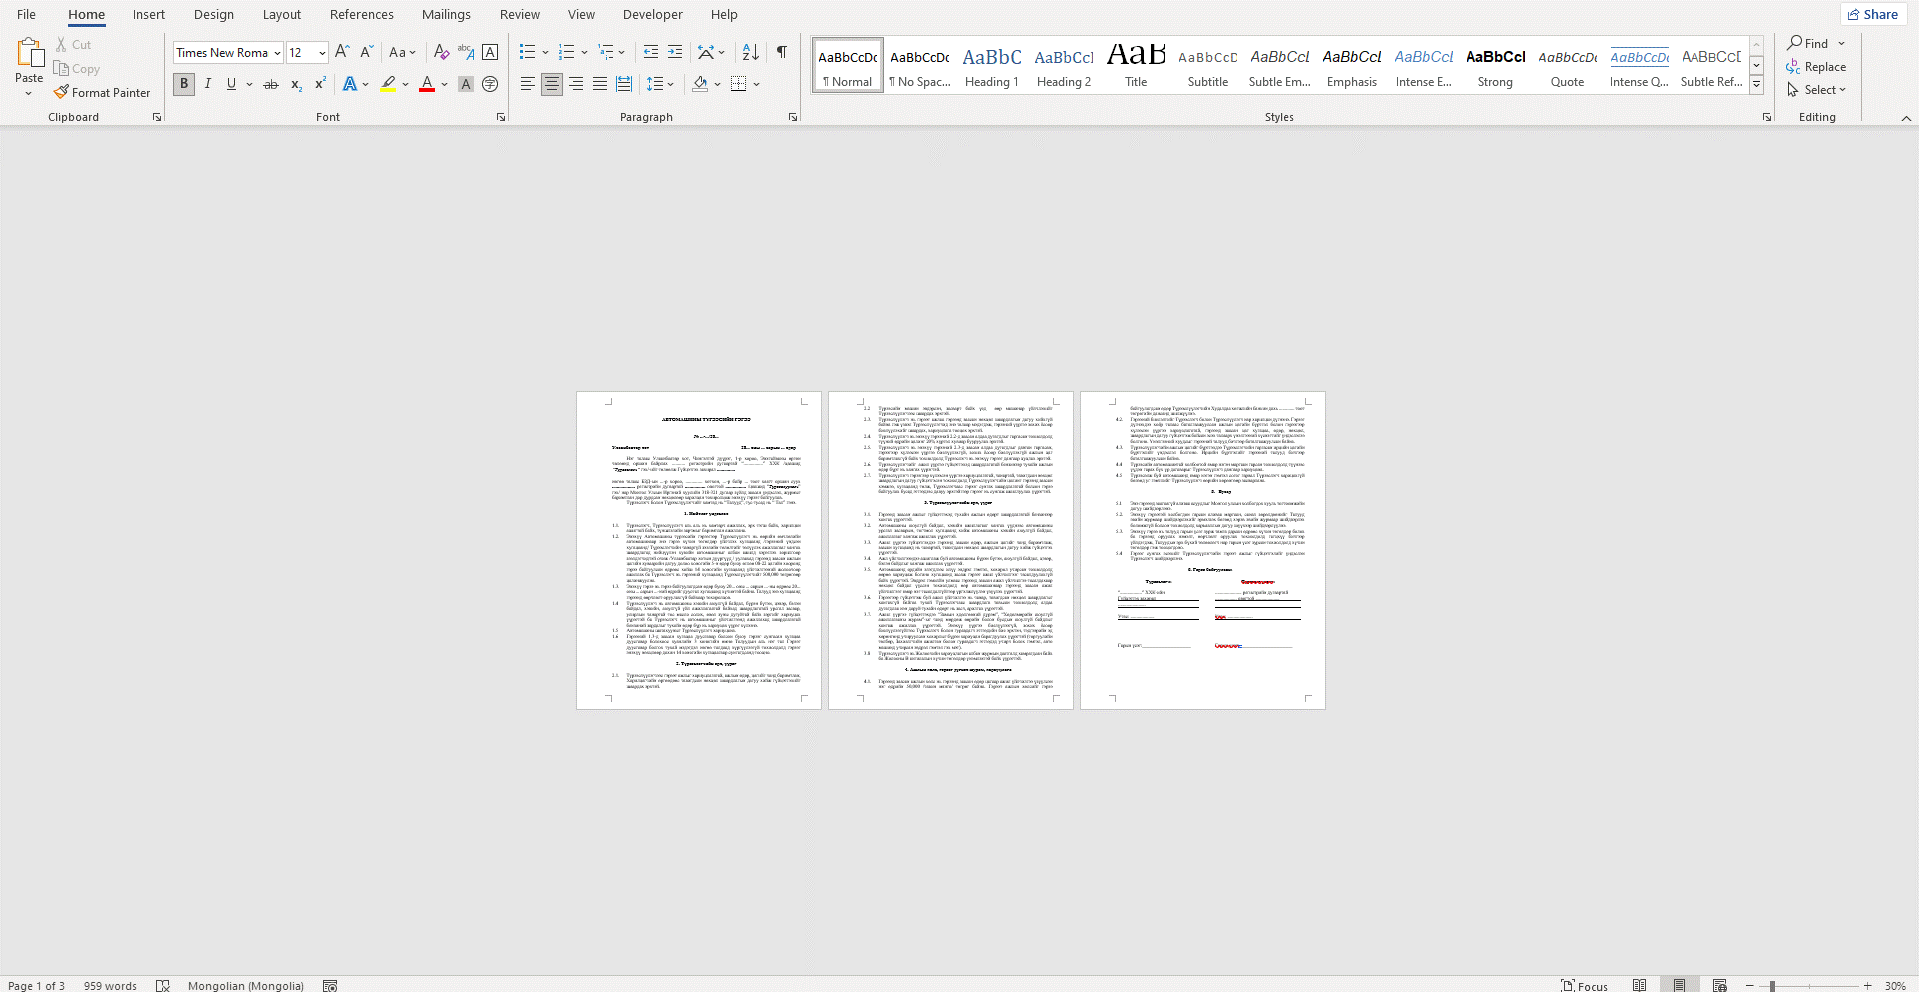The height and width of the screenshot is (992, 1919).
Task: Toggle align right
Action: [x=576, y=84]
